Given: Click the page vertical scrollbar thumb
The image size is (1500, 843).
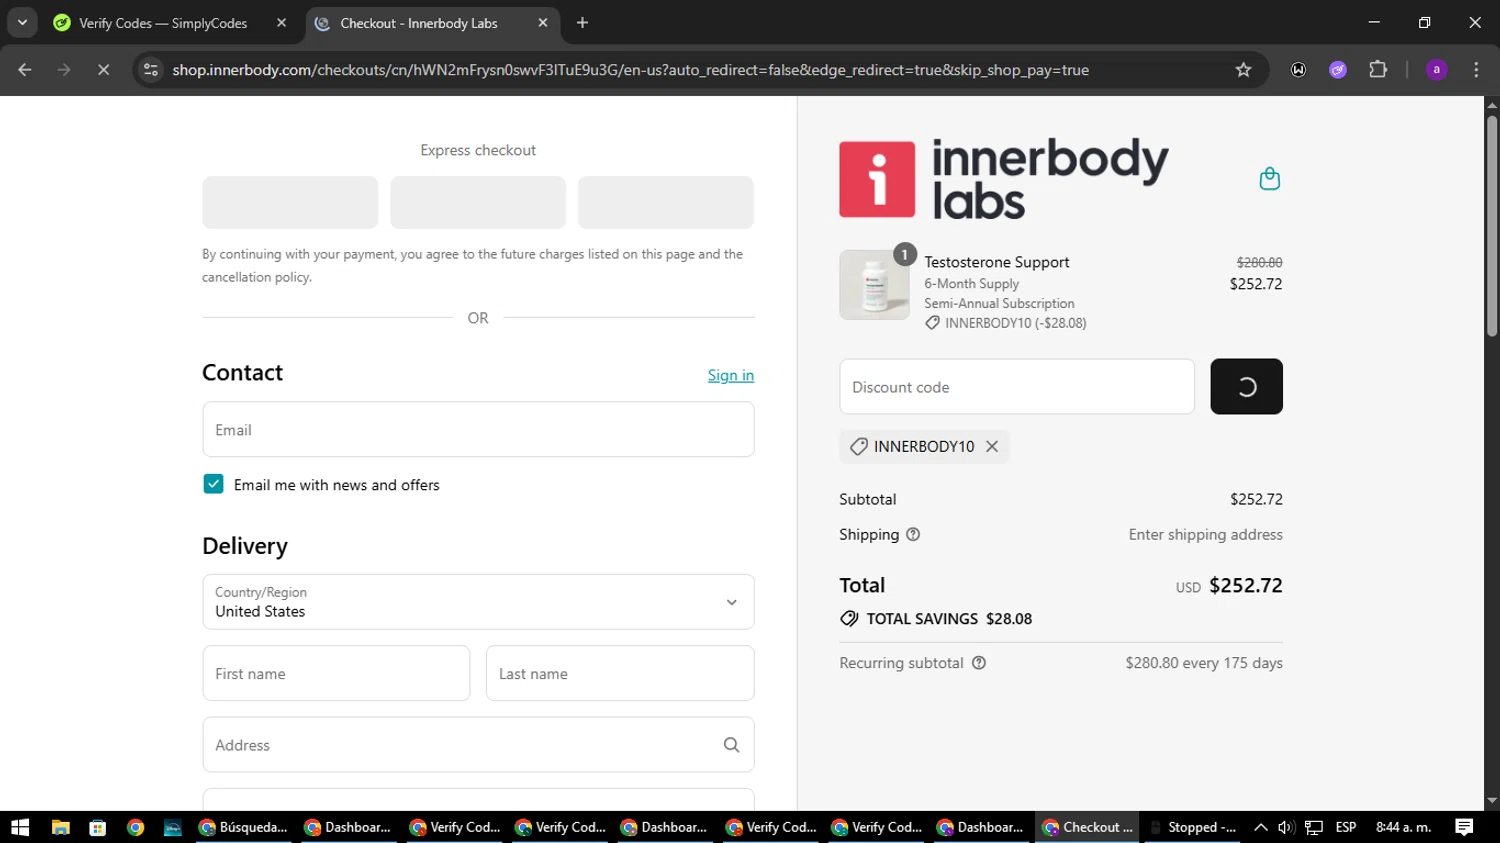Looking at the screenshot, I should click(1491, 226).
